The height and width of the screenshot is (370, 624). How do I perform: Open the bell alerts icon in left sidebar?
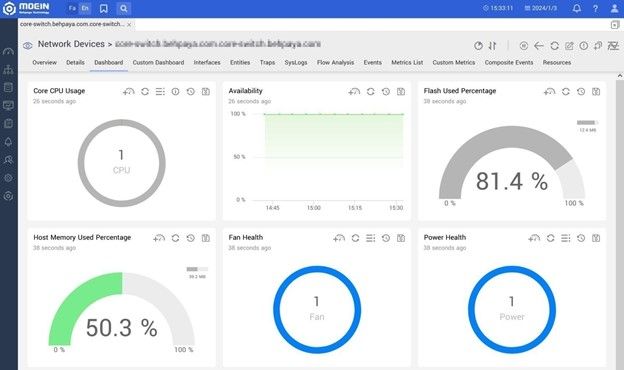(x=8, y=142)
